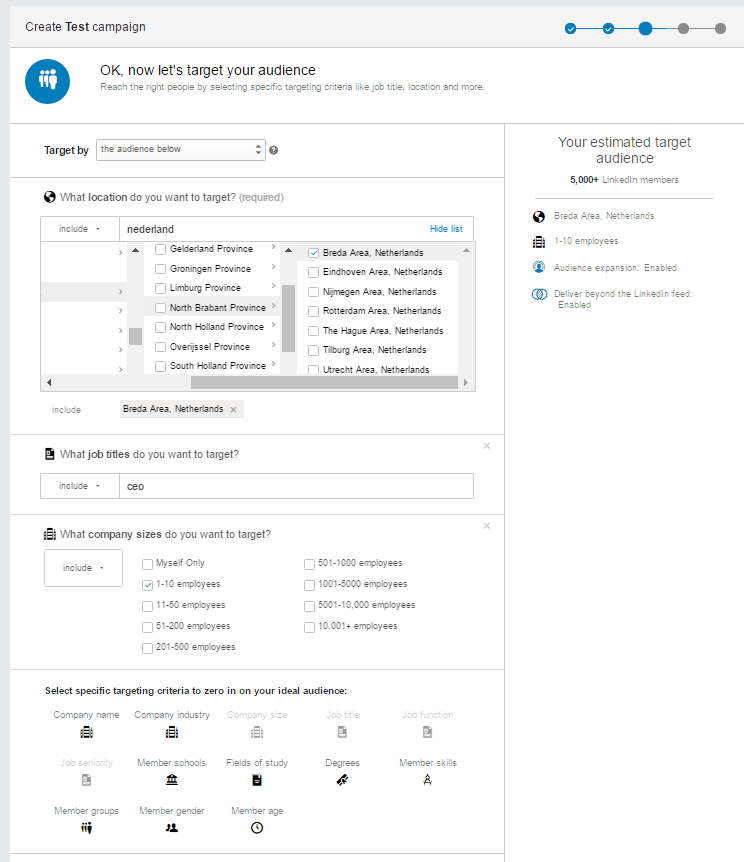The height and width of the screenshot is (862, 744).
Task: Expand the North Brabant Province sublist
Action: pyautogui.click(x=274, y=308)
